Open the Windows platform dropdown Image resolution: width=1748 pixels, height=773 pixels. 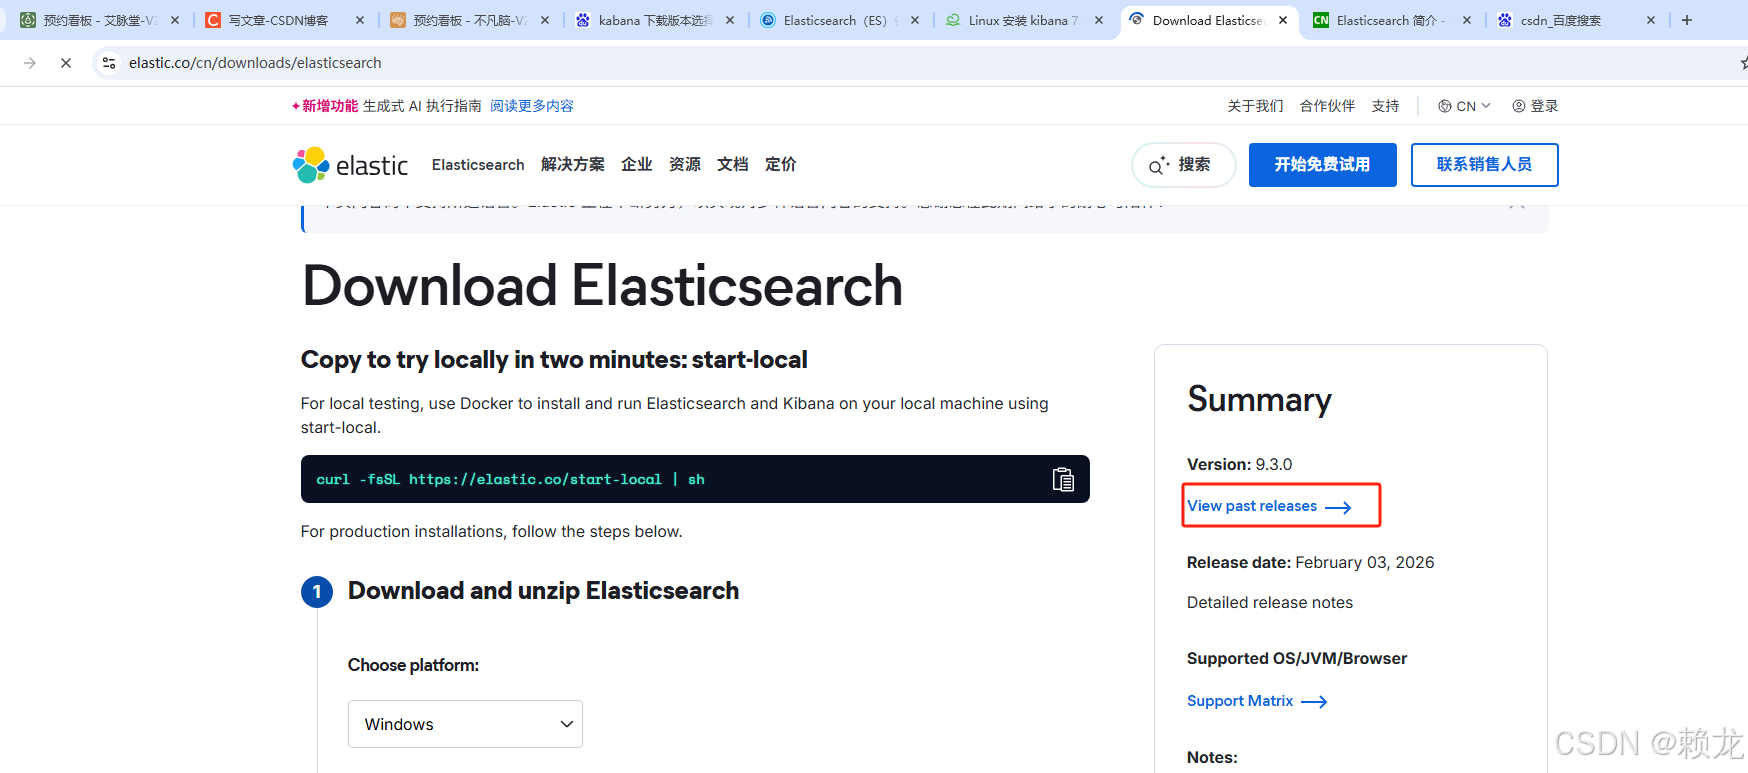click(x=465, y=724)
